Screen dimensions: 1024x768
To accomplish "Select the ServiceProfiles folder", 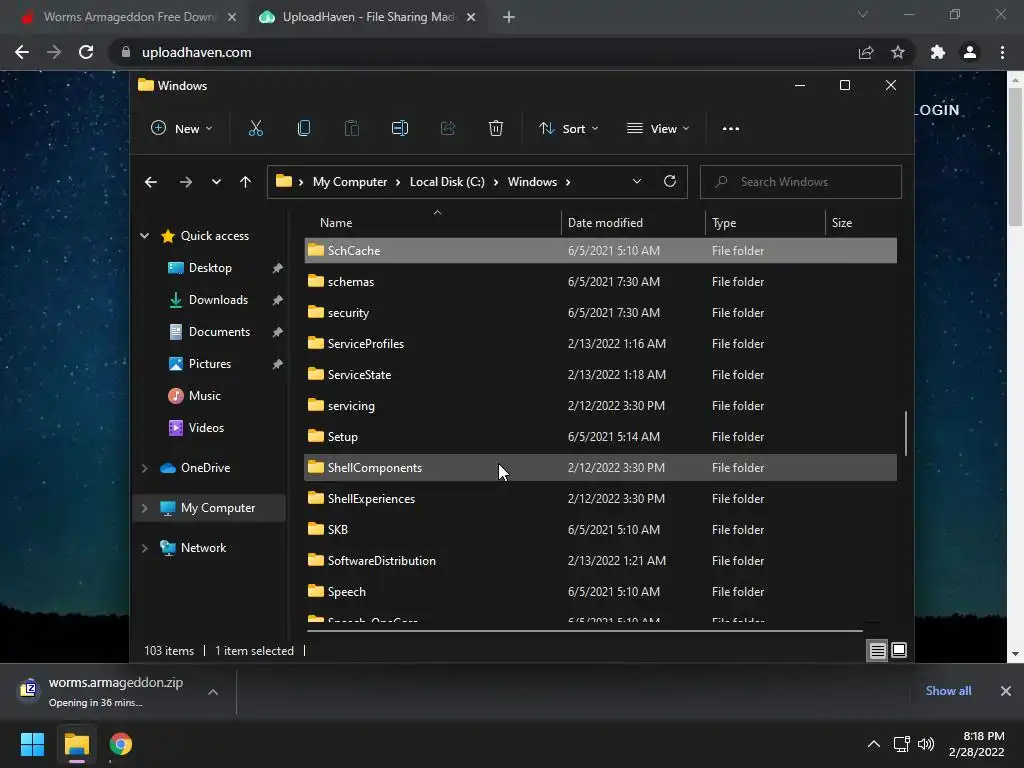I will 600,344.
